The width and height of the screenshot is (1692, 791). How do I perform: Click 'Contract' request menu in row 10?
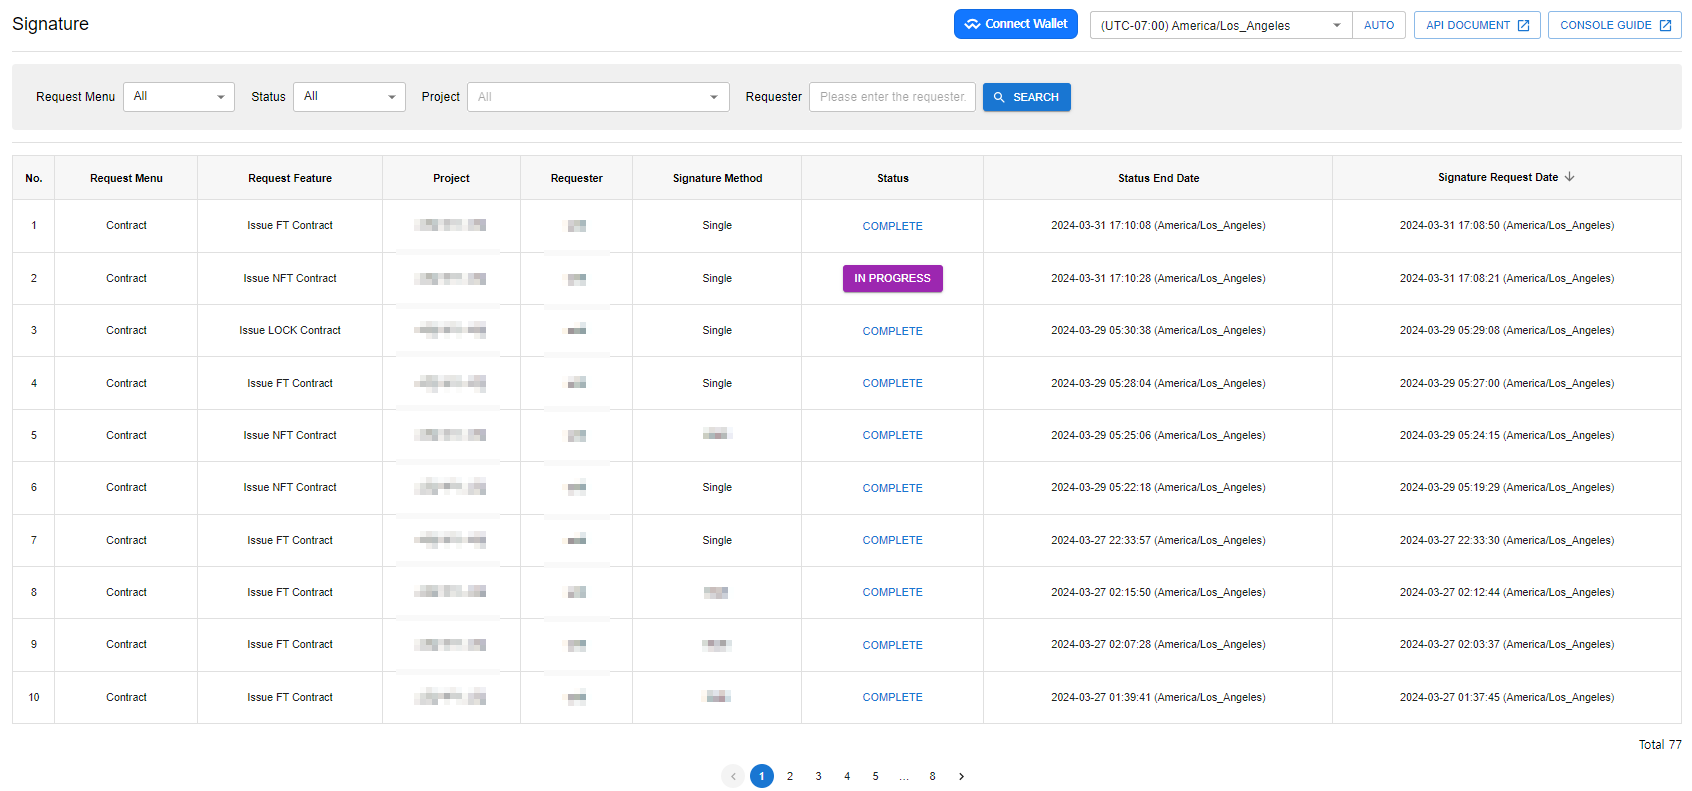(126, 697)
